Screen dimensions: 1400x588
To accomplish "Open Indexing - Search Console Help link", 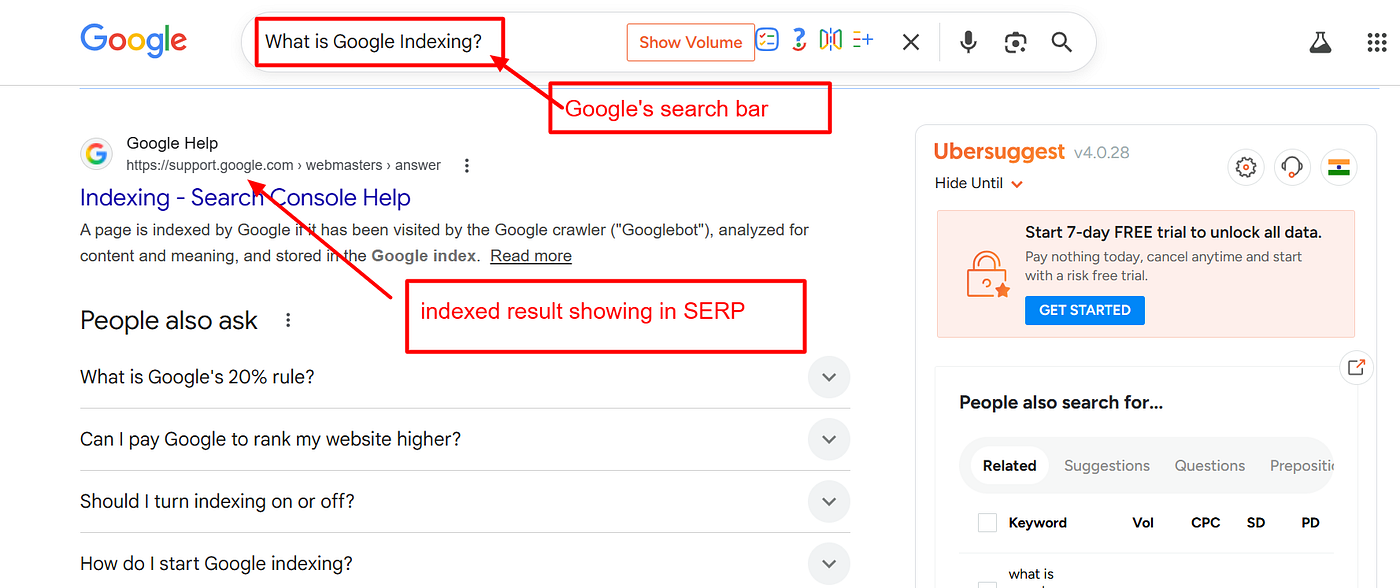I will (245, 197).
